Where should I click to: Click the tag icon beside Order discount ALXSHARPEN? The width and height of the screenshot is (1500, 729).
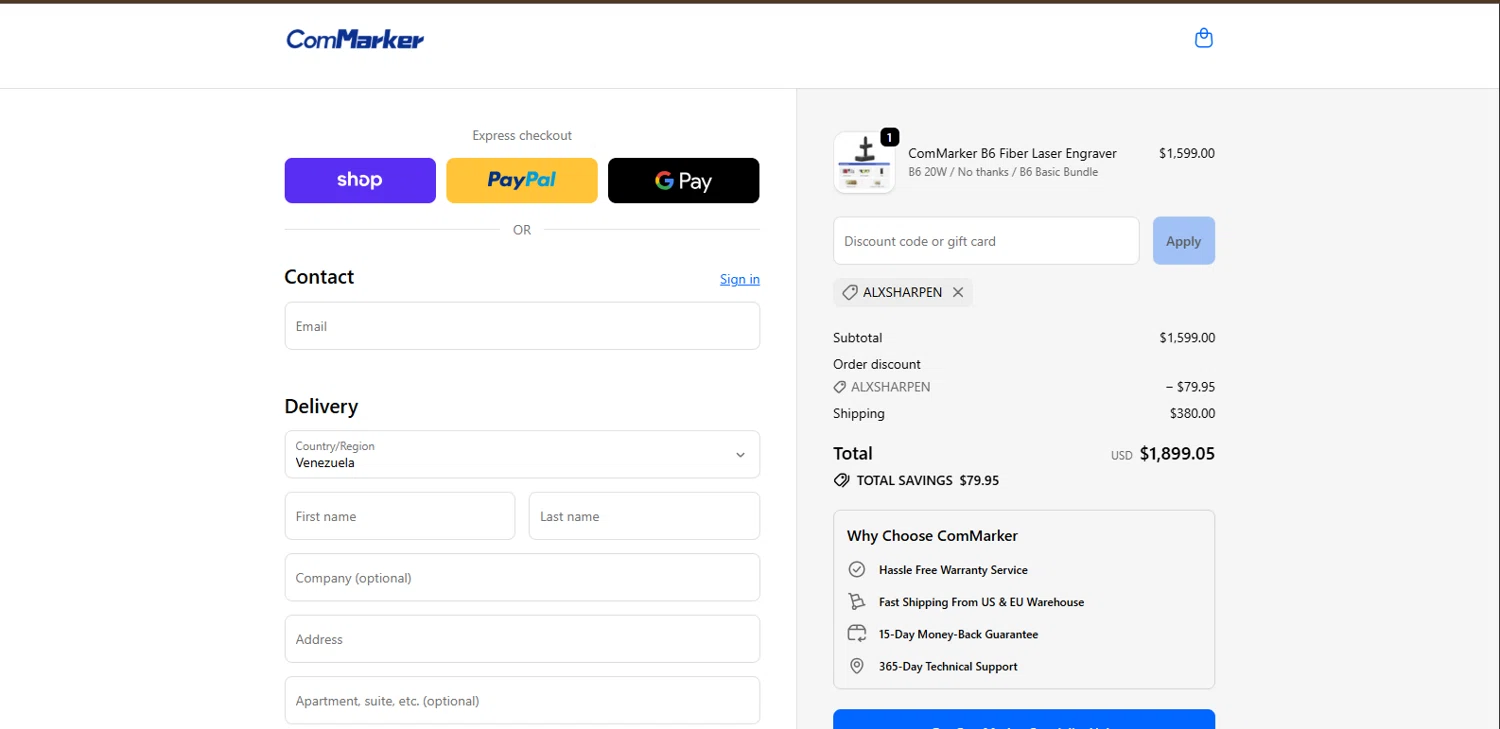[x=840, y=387]
